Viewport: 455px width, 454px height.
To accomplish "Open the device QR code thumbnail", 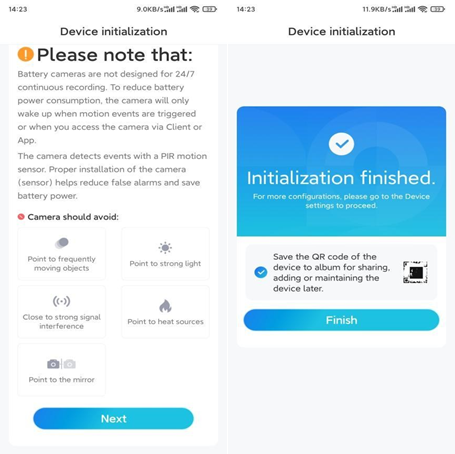I will [x=415, y=272].
